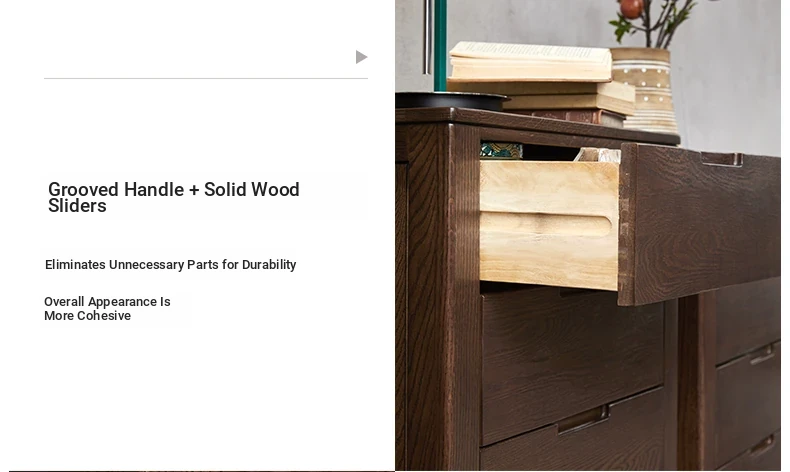
Task: Click the green lamp pole
Action: click(440, 45)
